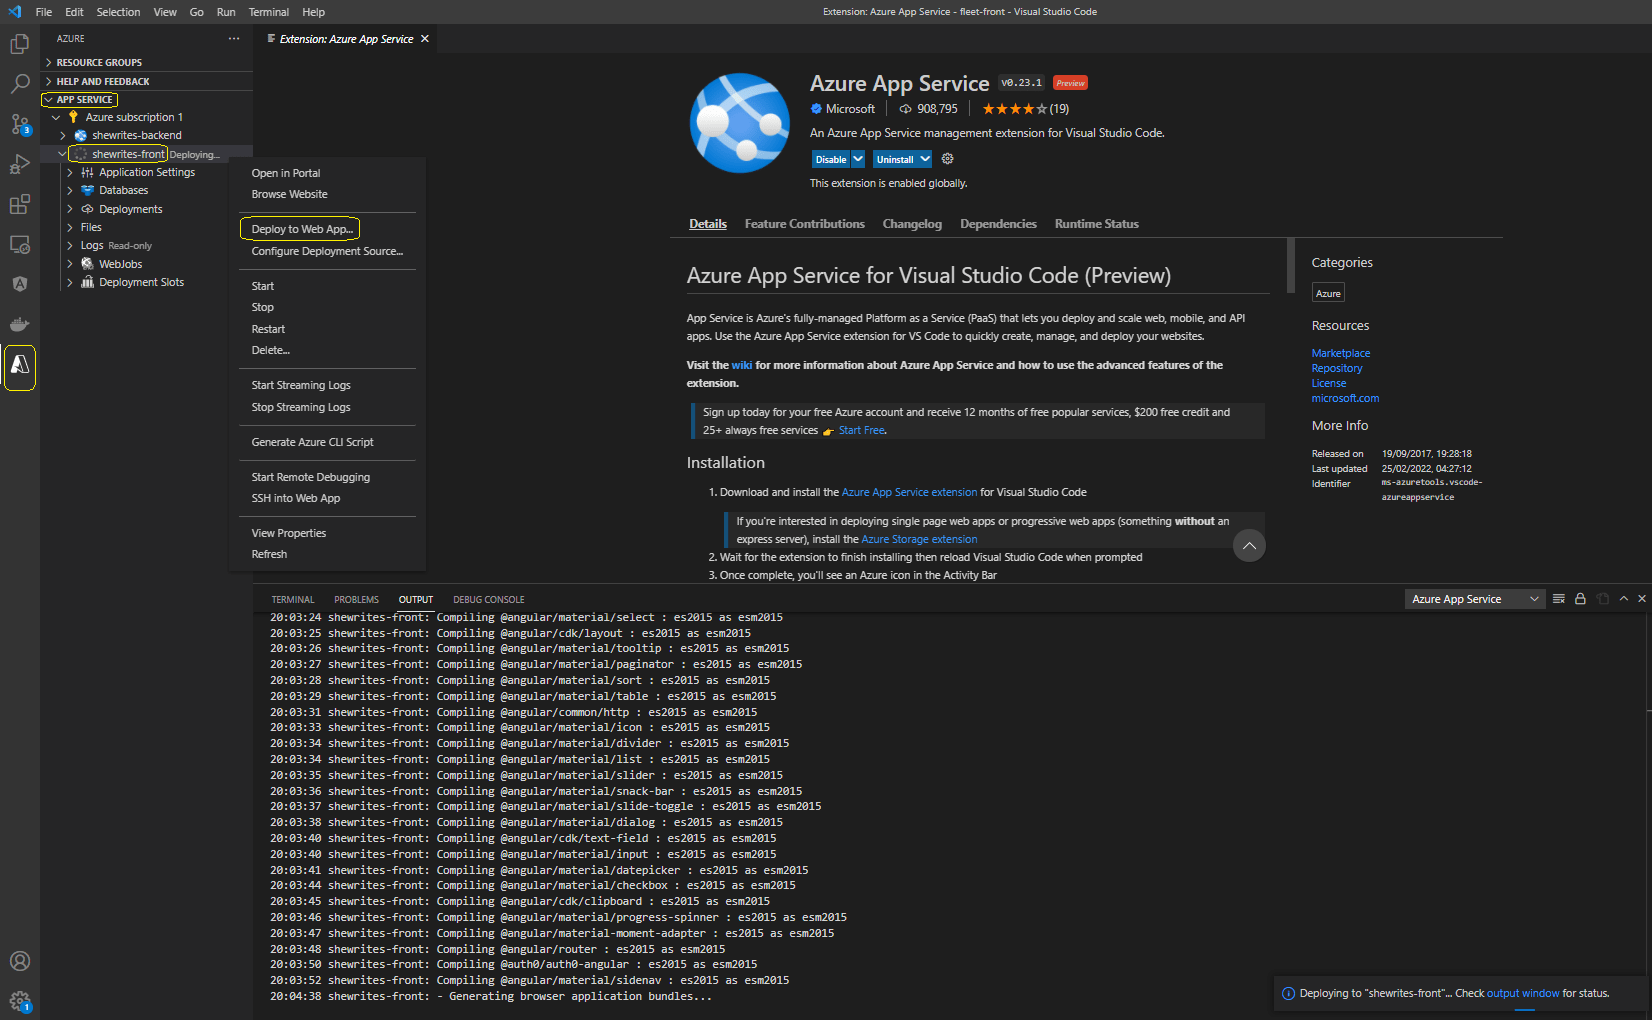
Task: Switch to Feature Contributions tab
Action: [x=805, y=224]
